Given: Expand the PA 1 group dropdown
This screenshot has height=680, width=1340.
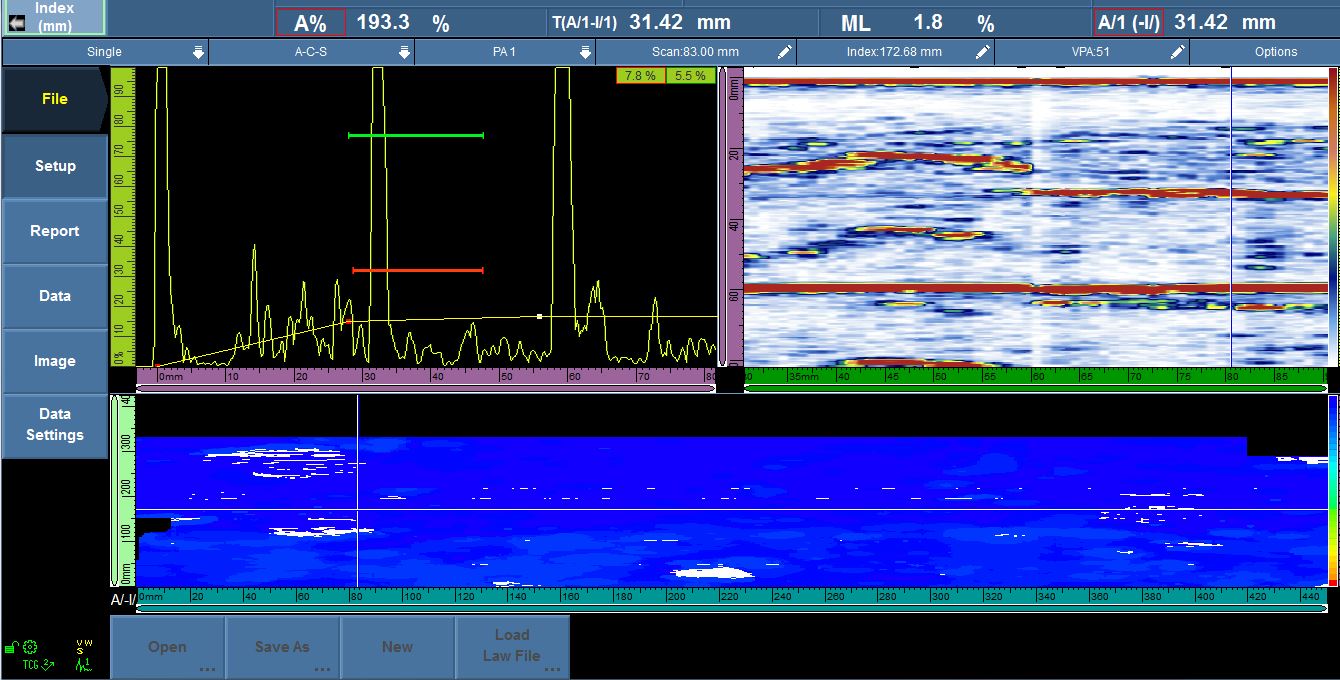Looking at the screenshot, I should [585, 52].
